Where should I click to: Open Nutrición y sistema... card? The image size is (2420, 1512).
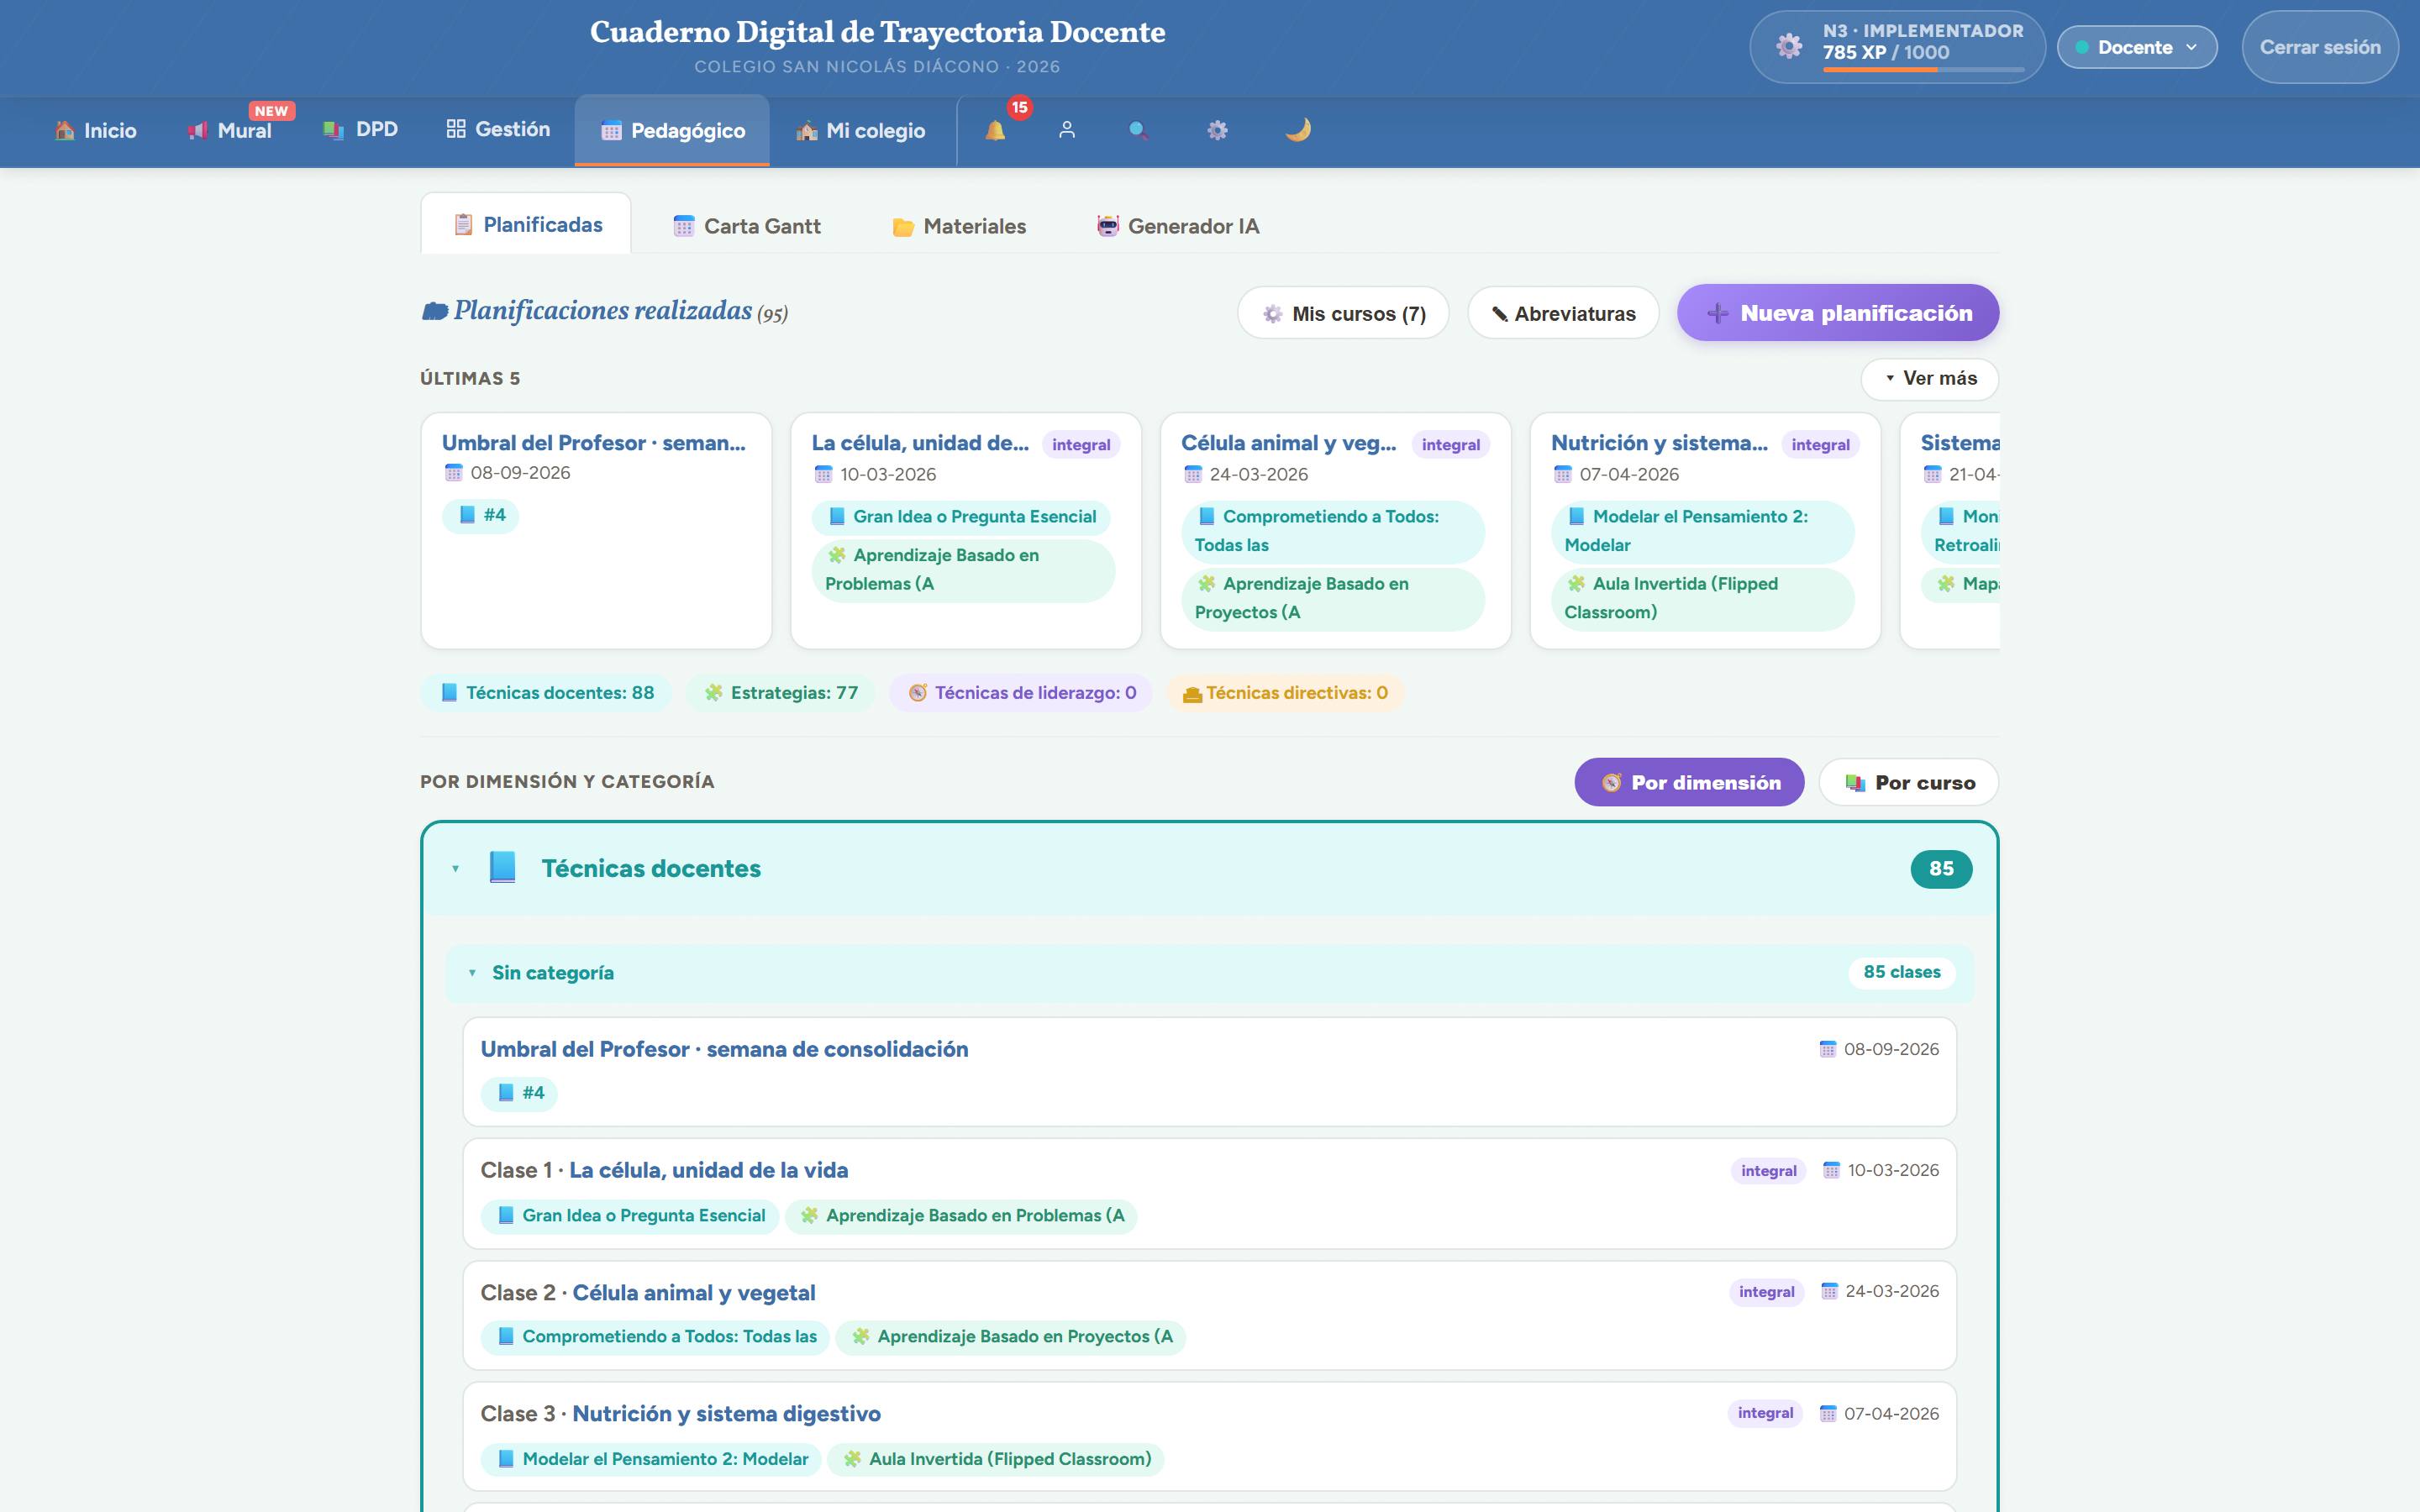point(1705,530)
